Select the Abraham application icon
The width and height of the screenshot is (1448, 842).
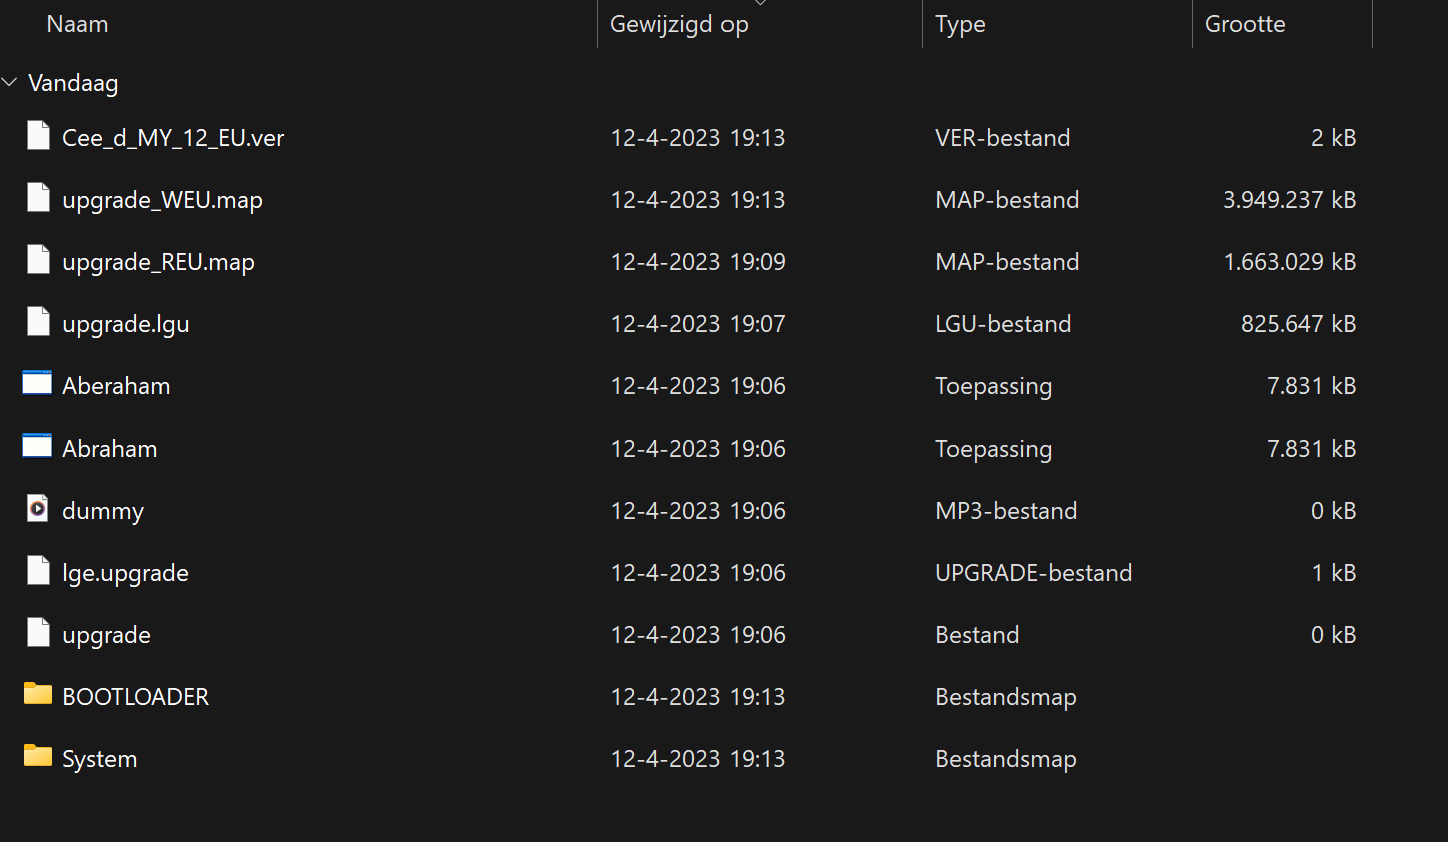click(37, 447)
